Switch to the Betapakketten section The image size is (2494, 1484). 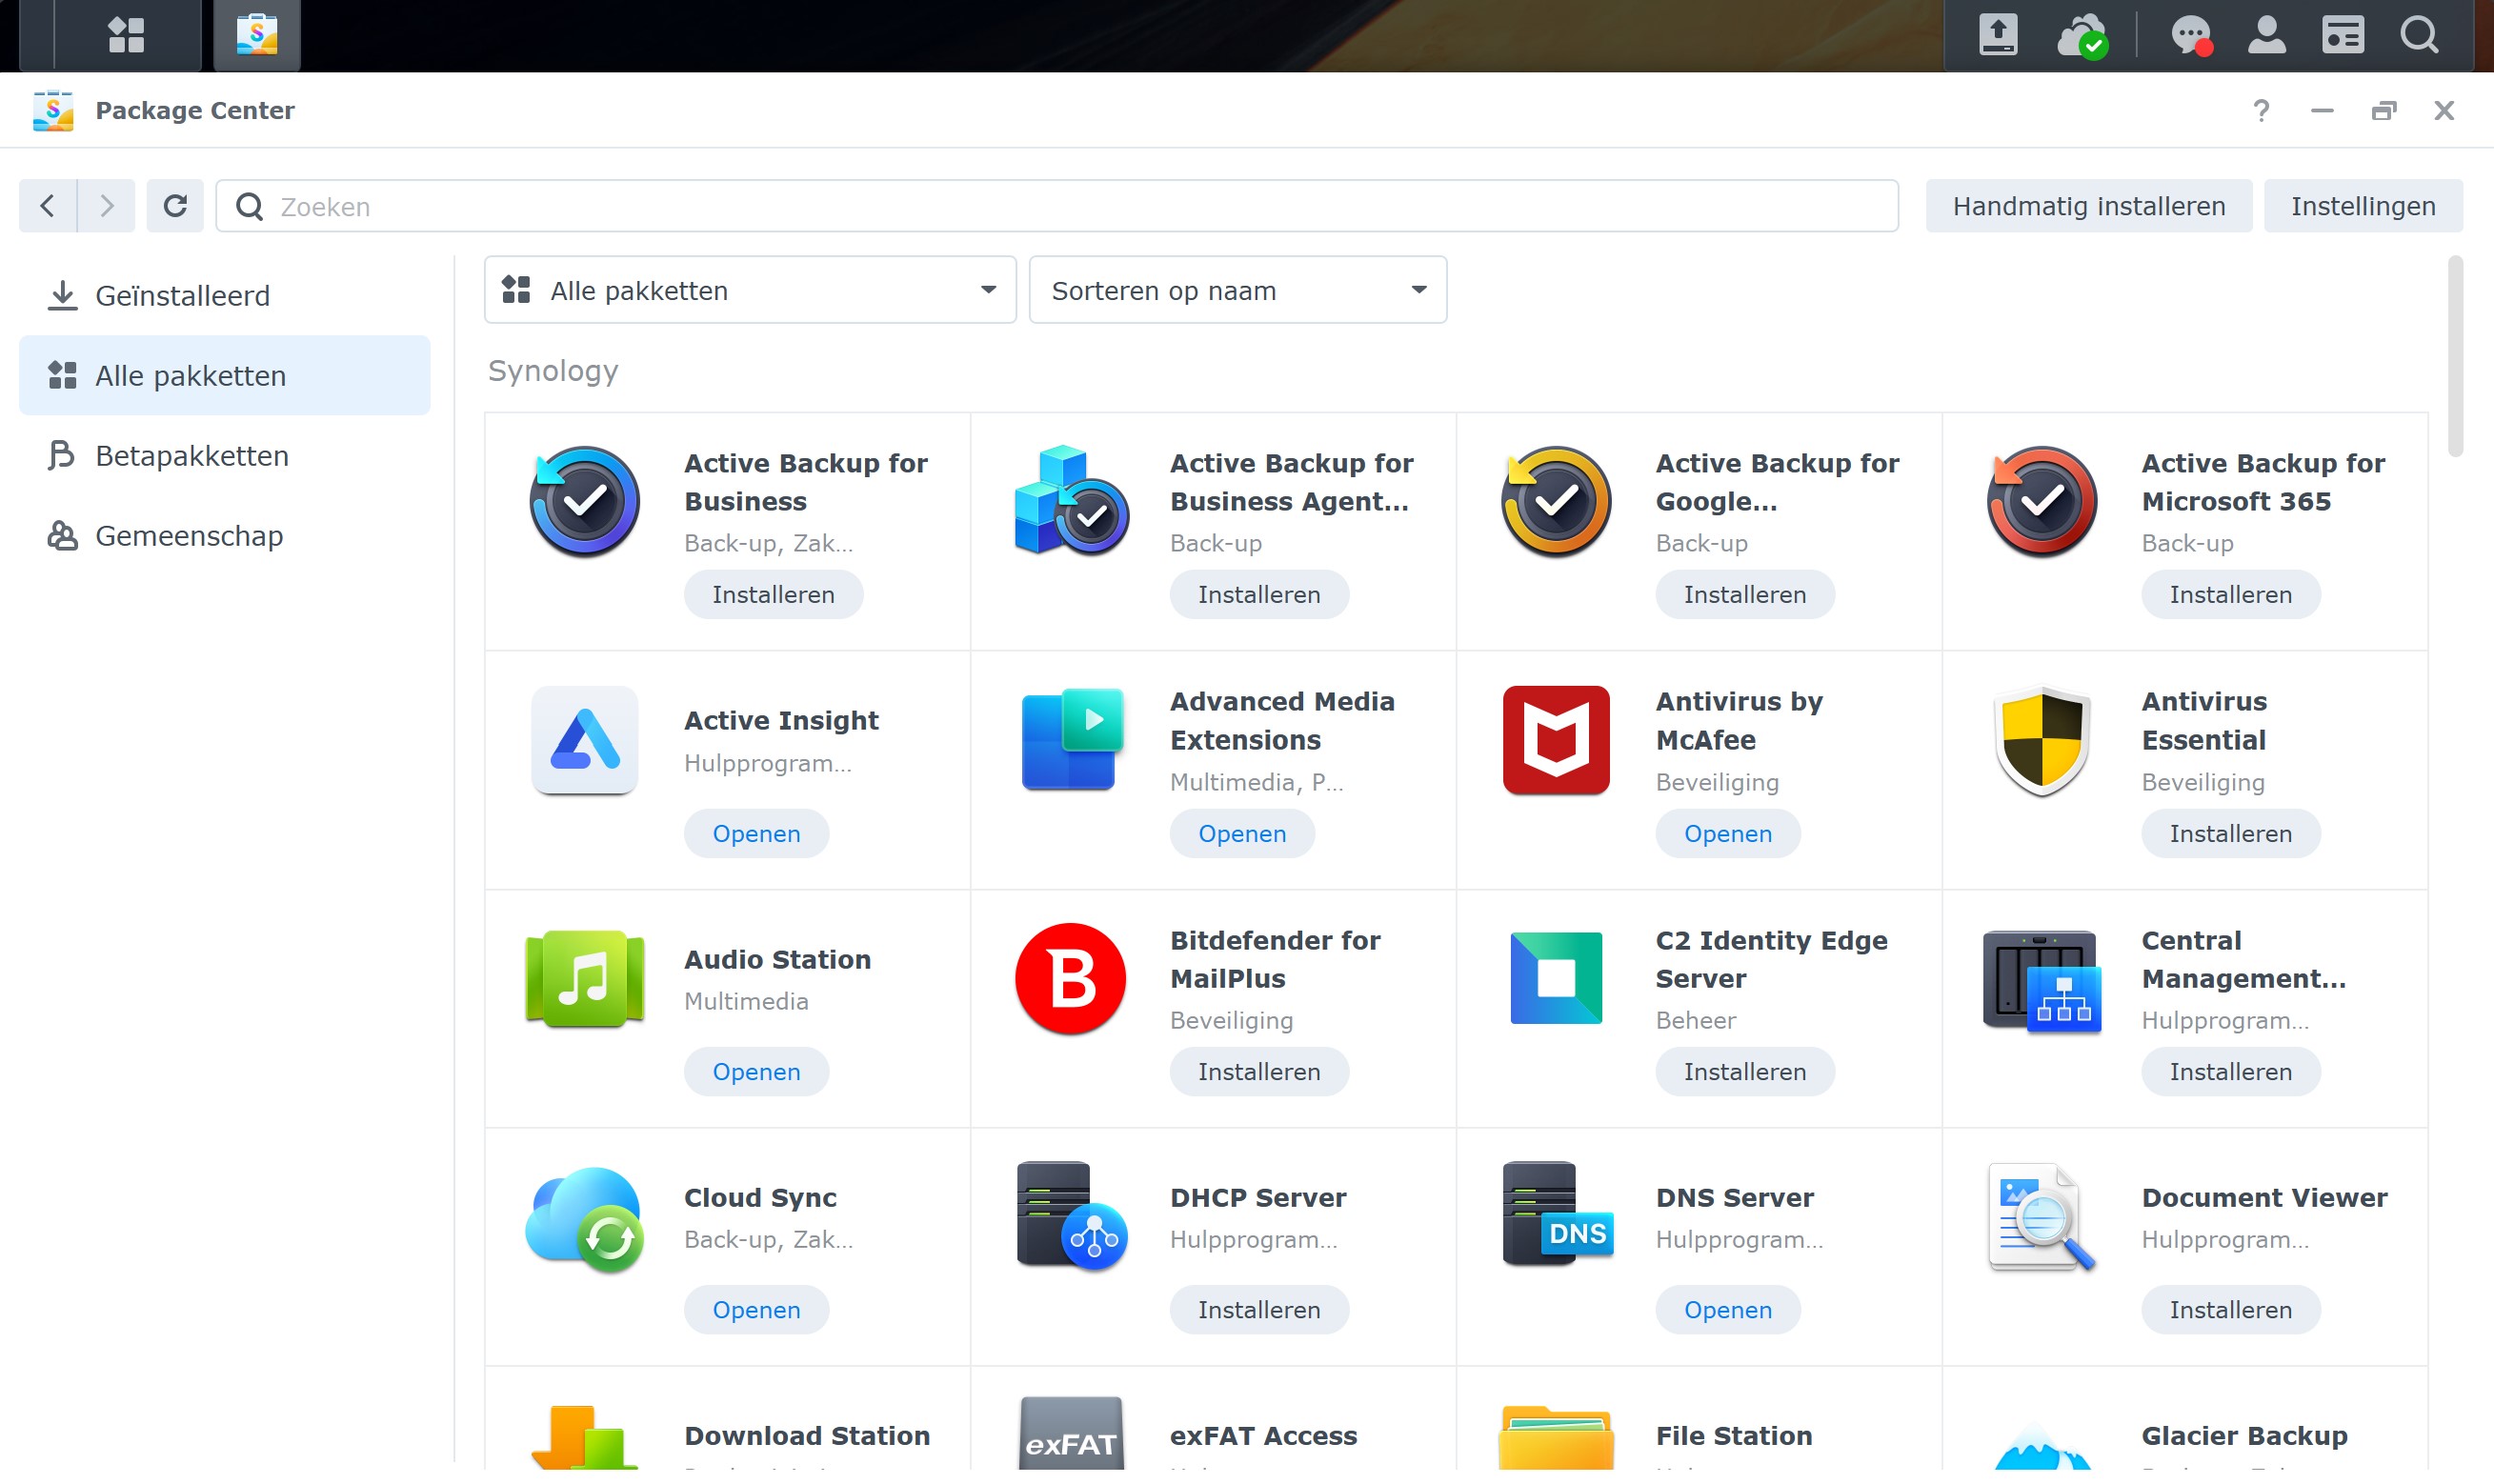pos(191,456)
